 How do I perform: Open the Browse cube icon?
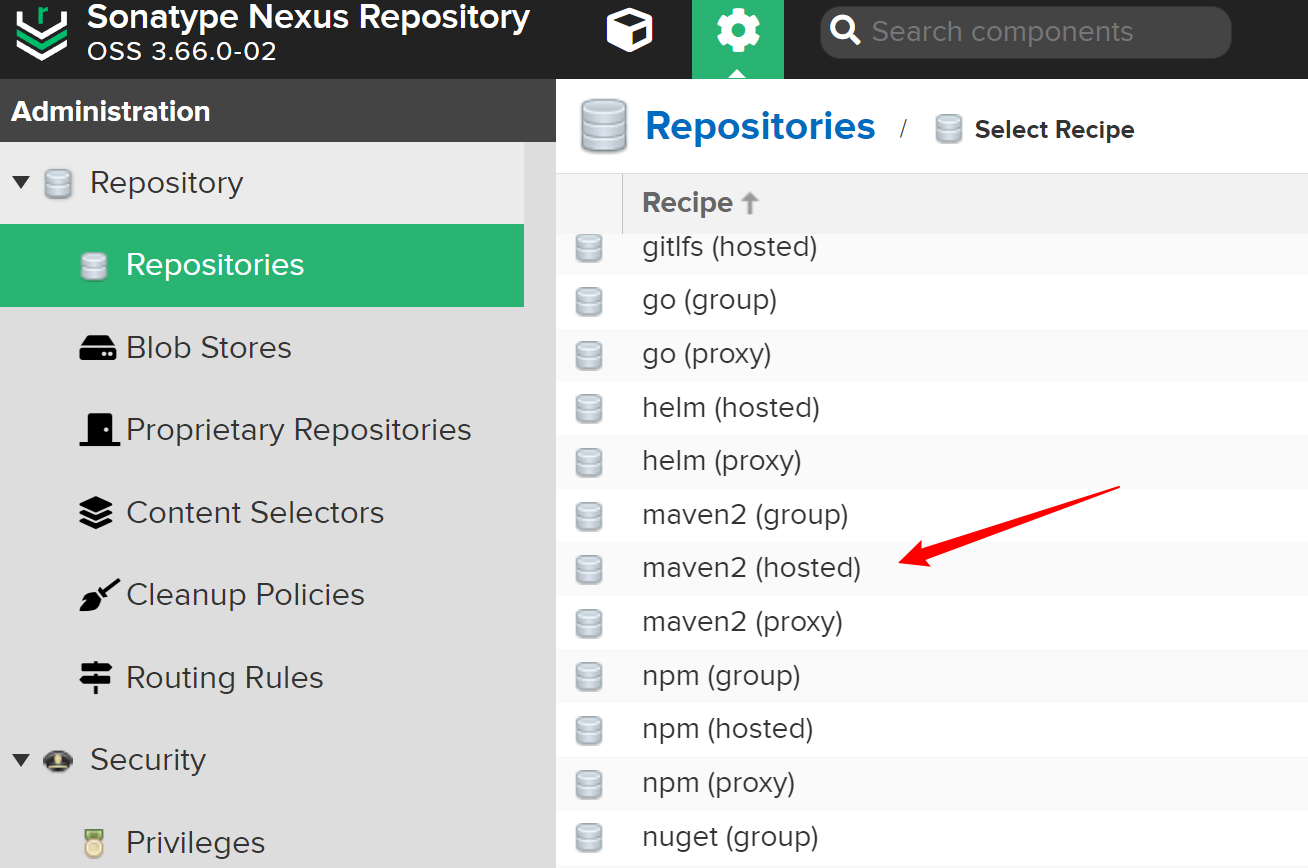point(630,31)
